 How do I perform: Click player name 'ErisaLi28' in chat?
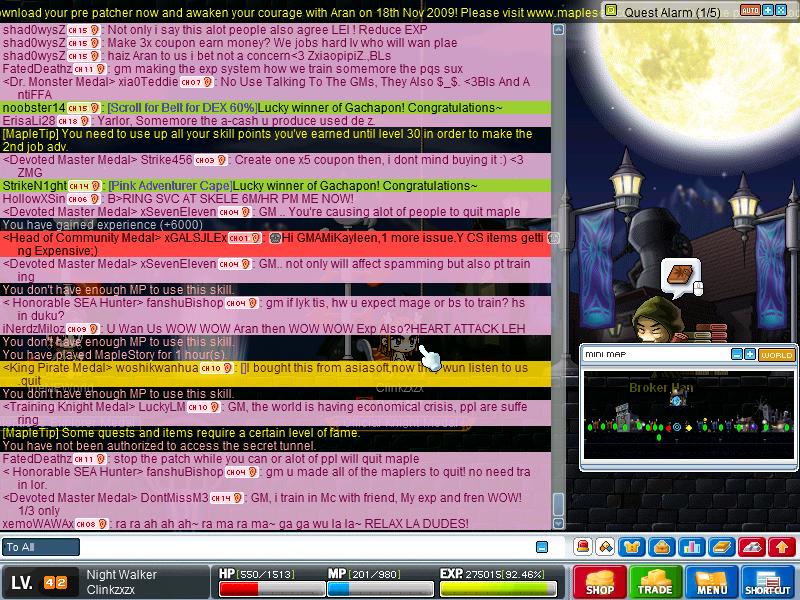click(29, 121)
